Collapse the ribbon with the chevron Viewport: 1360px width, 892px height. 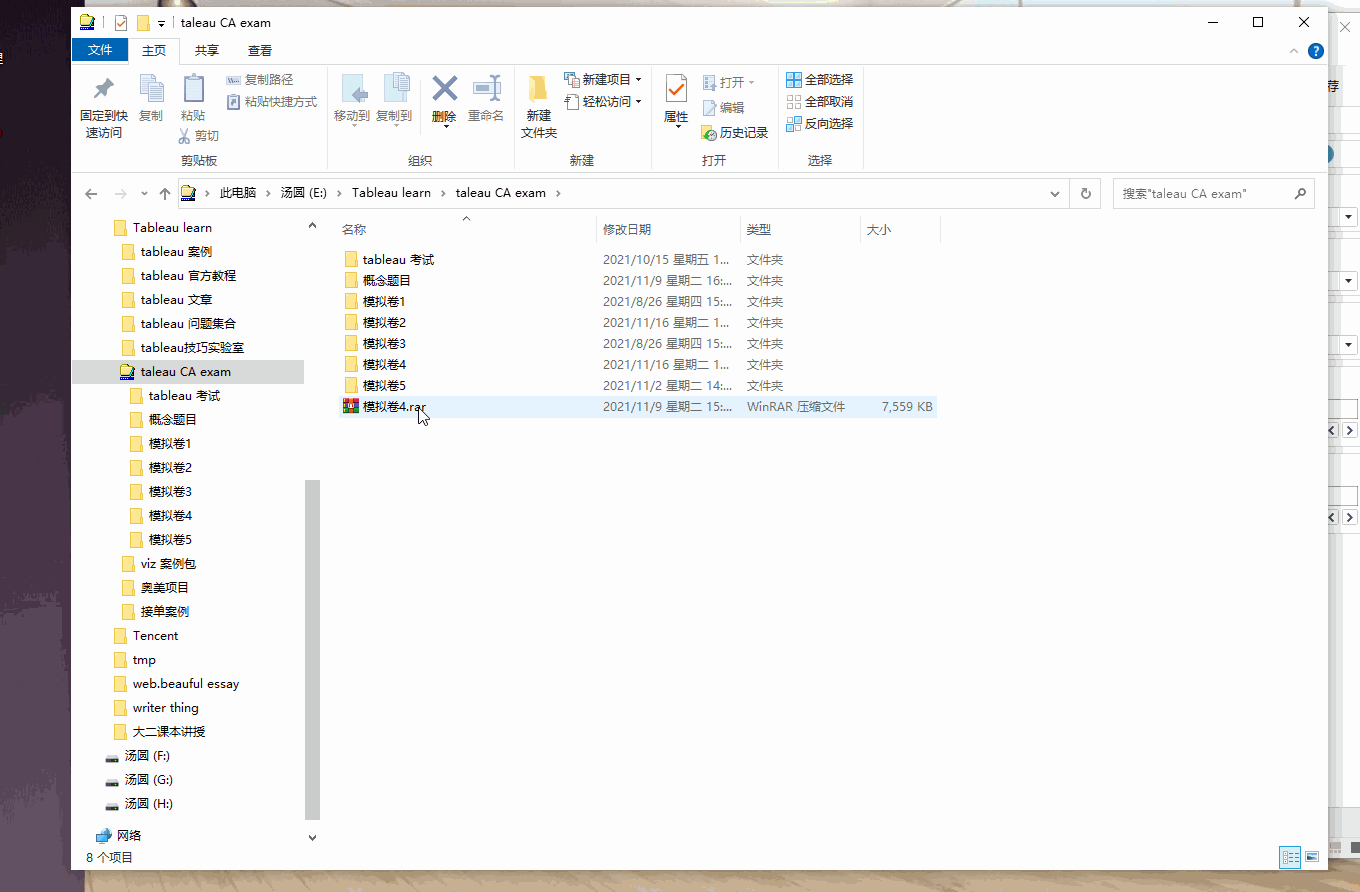tap(1295, 51)
